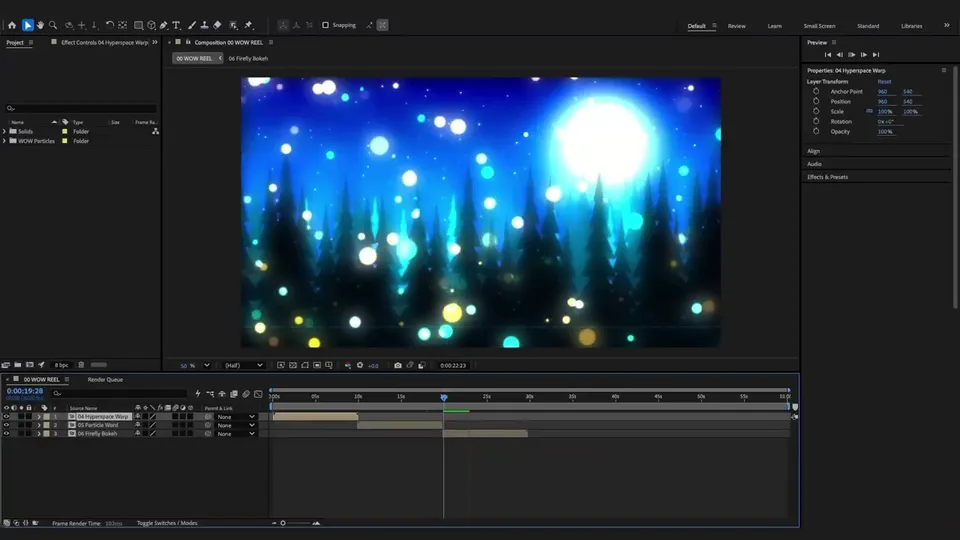Enable motion blur for the composition in timeline
The width and height of the screenshot is (960, 540).
click(x=246, y=394)
